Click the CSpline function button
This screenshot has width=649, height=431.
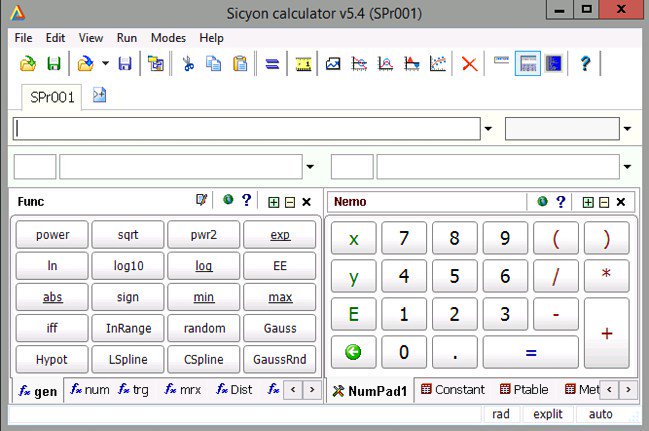204,359
